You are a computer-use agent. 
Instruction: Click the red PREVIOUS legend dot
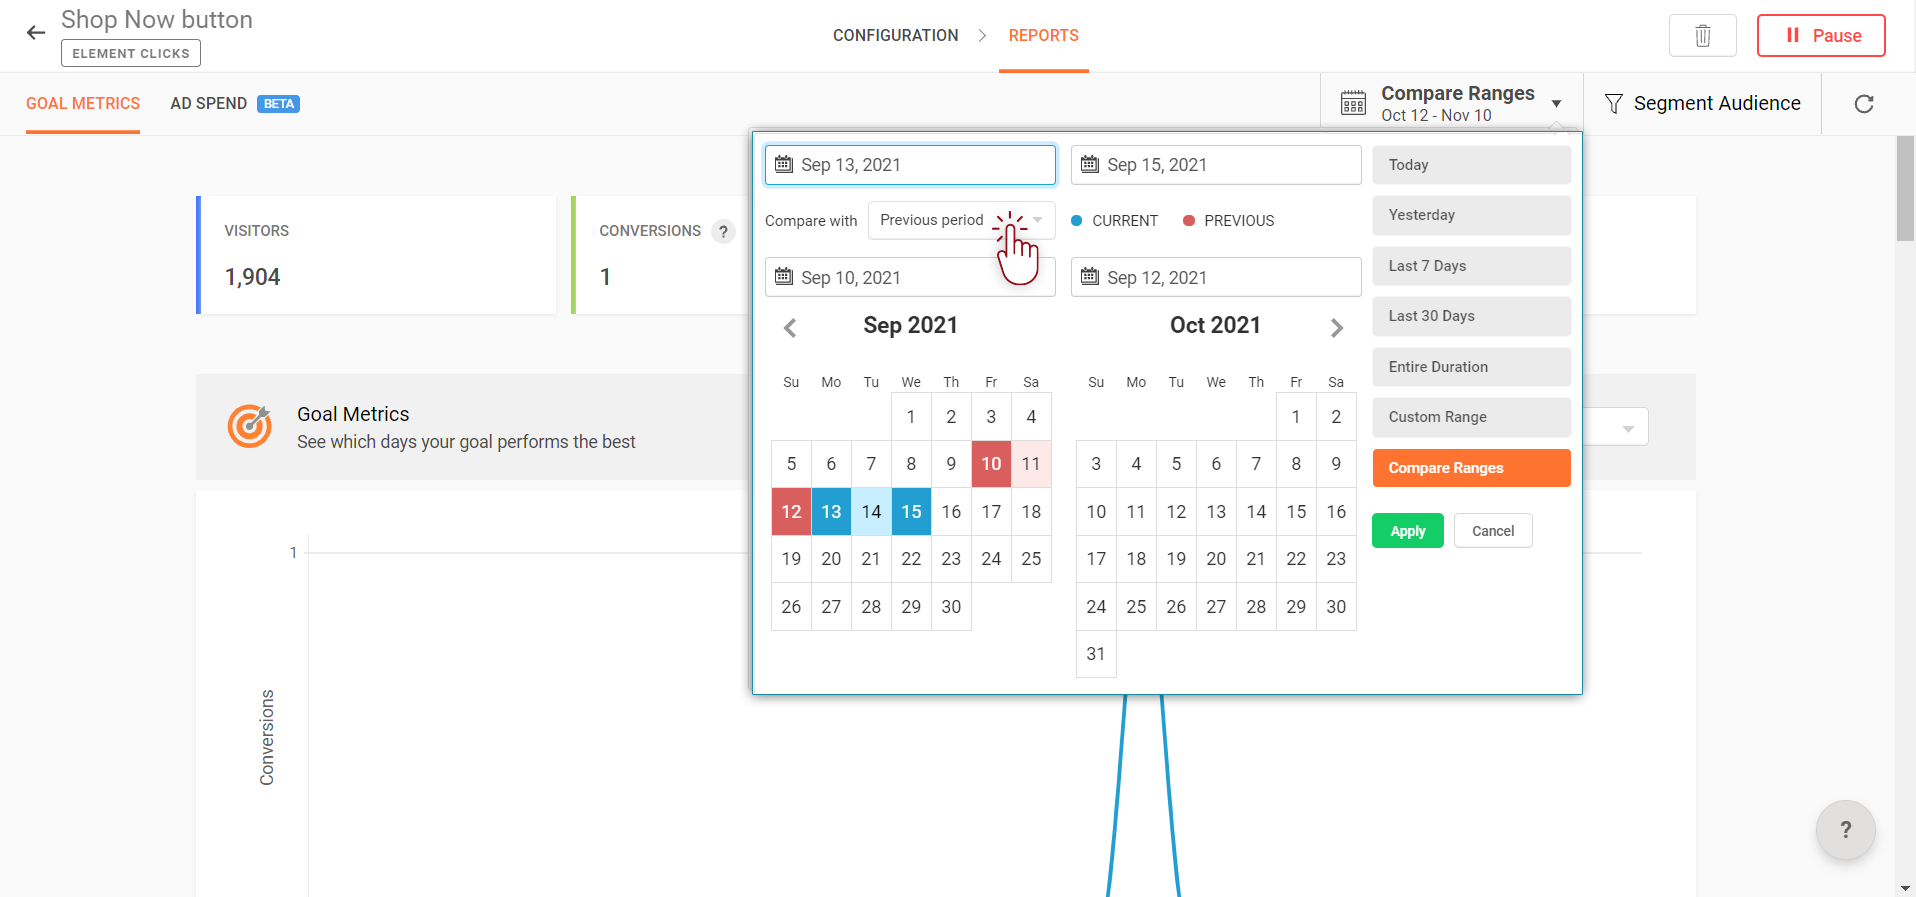pyautogui.click(x=1189, y=221)
